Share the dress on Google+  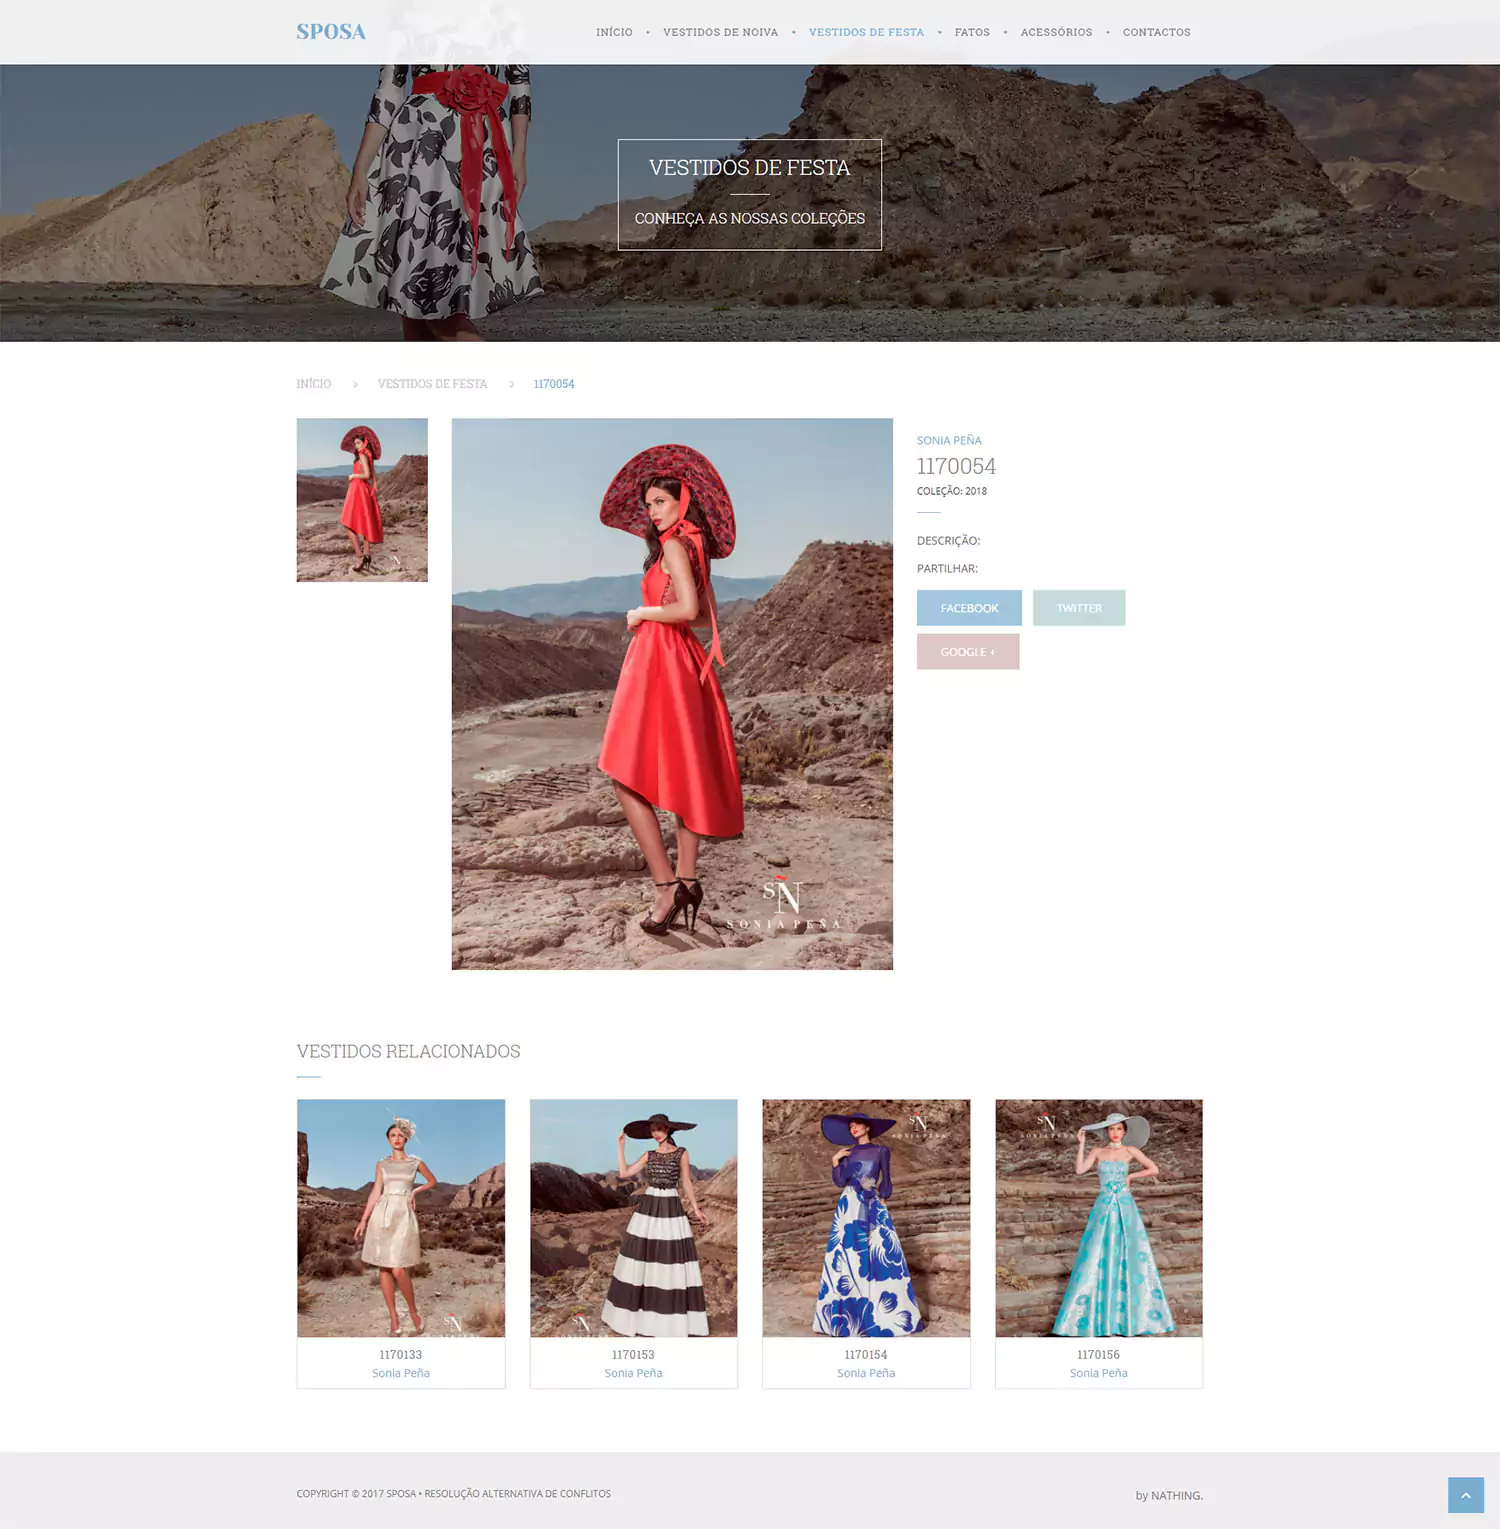[x=967, y=651]
